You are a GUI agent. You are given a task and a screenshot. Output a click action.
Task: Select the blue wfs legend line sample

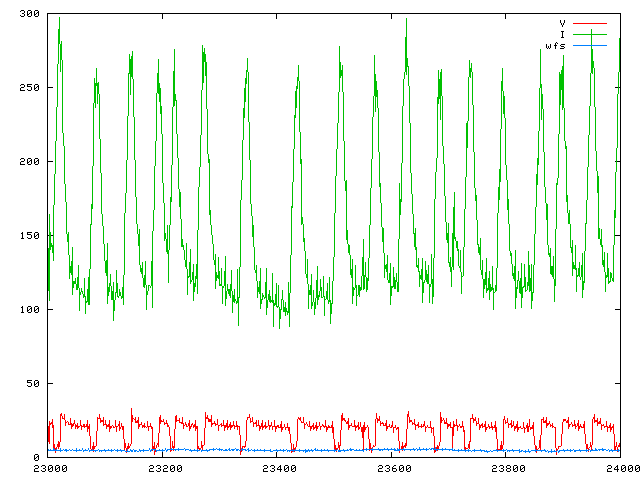[x=589, y=47]
